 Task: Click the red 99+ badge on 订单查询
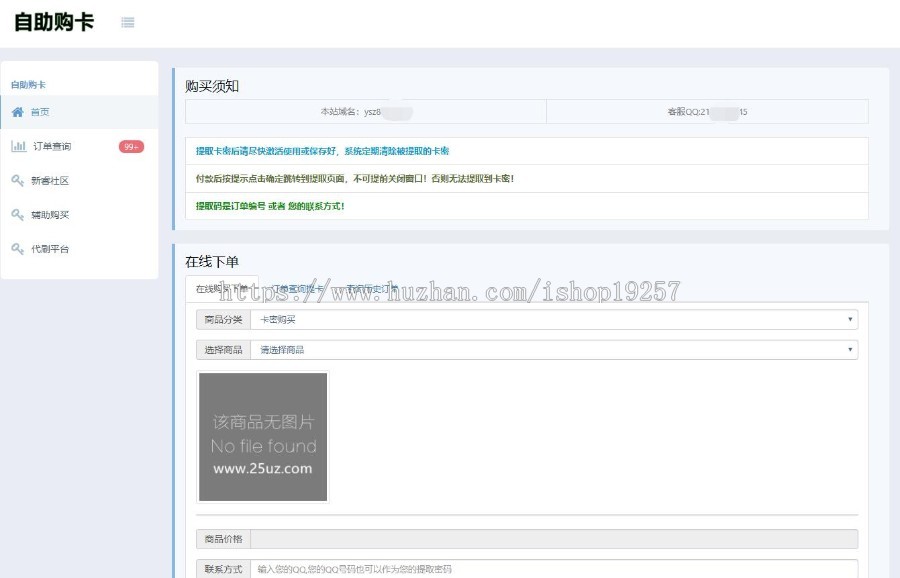pos(131,147)
